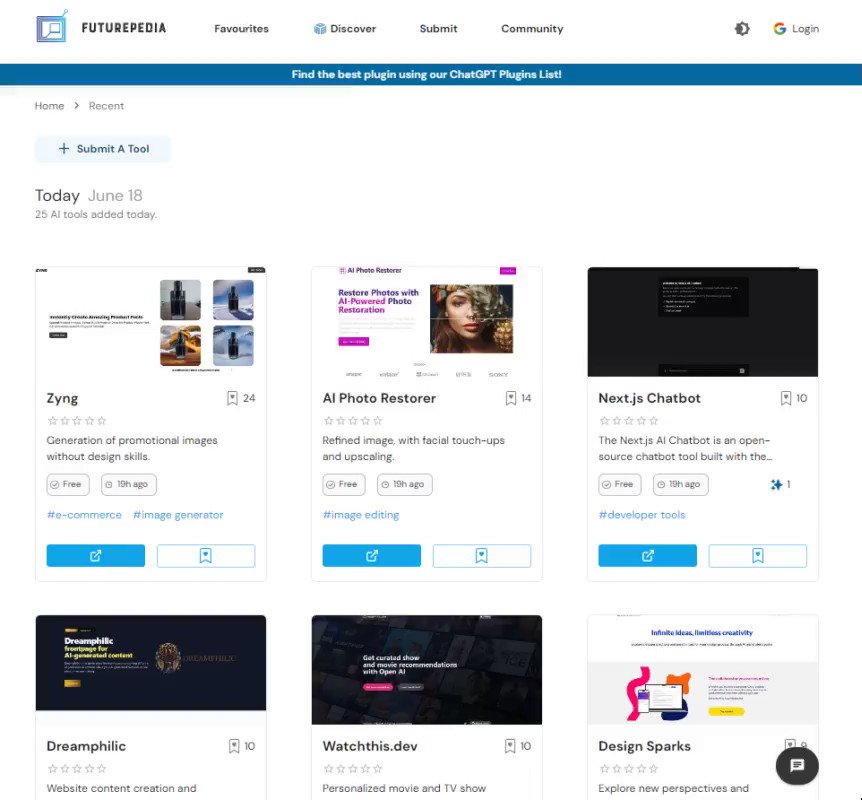Rate Dreamphilic with stars
This screenshot has height=800, width=862.
(x=77, y=769)
